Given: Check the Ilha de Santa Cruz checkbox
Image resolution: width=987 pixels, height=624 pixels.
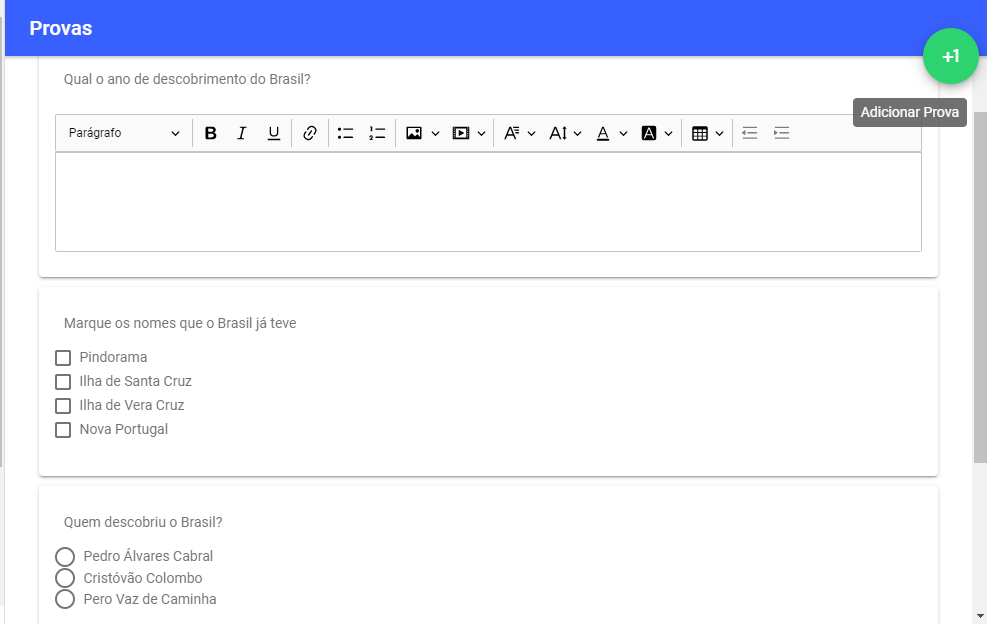Looking at the screenshot, I should click(63, 382).
